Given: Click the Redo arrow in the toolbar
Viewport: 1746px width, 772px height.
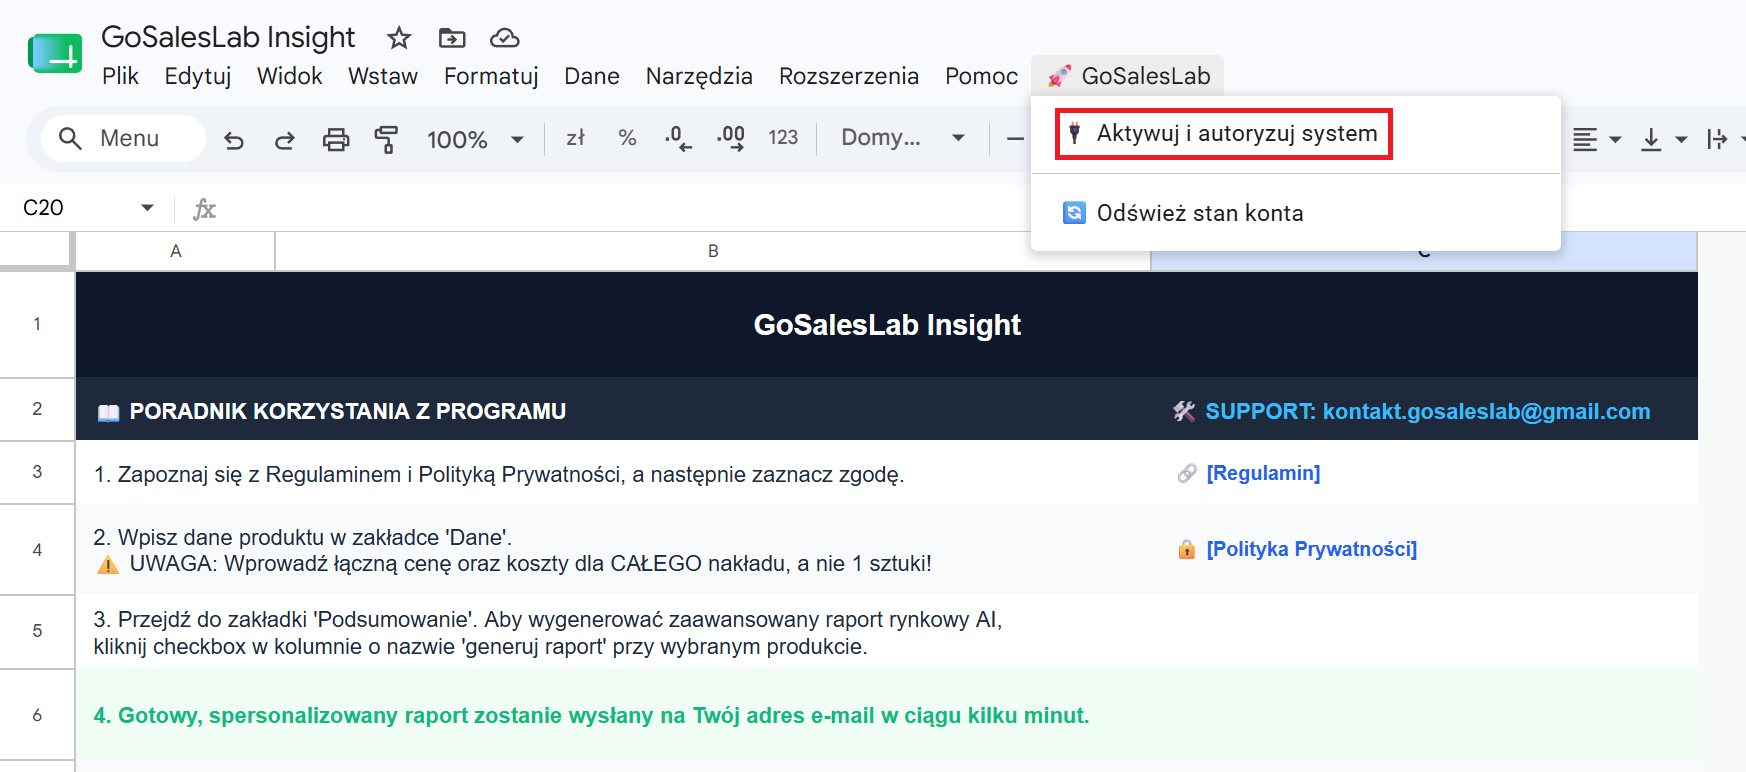Looking at the screenshot, I should [285, 139].
